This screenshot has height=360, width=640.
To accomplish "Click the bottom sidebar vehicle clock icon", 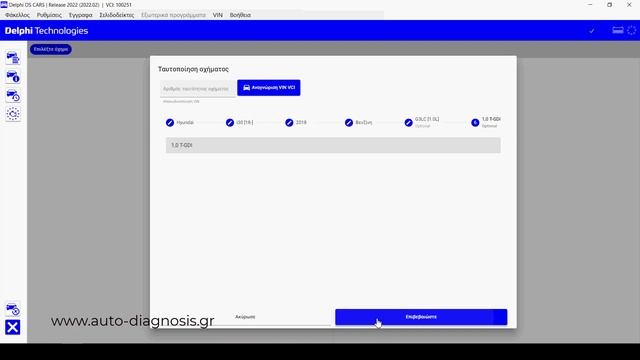I will pyautogui.click(x=13, y=309).
